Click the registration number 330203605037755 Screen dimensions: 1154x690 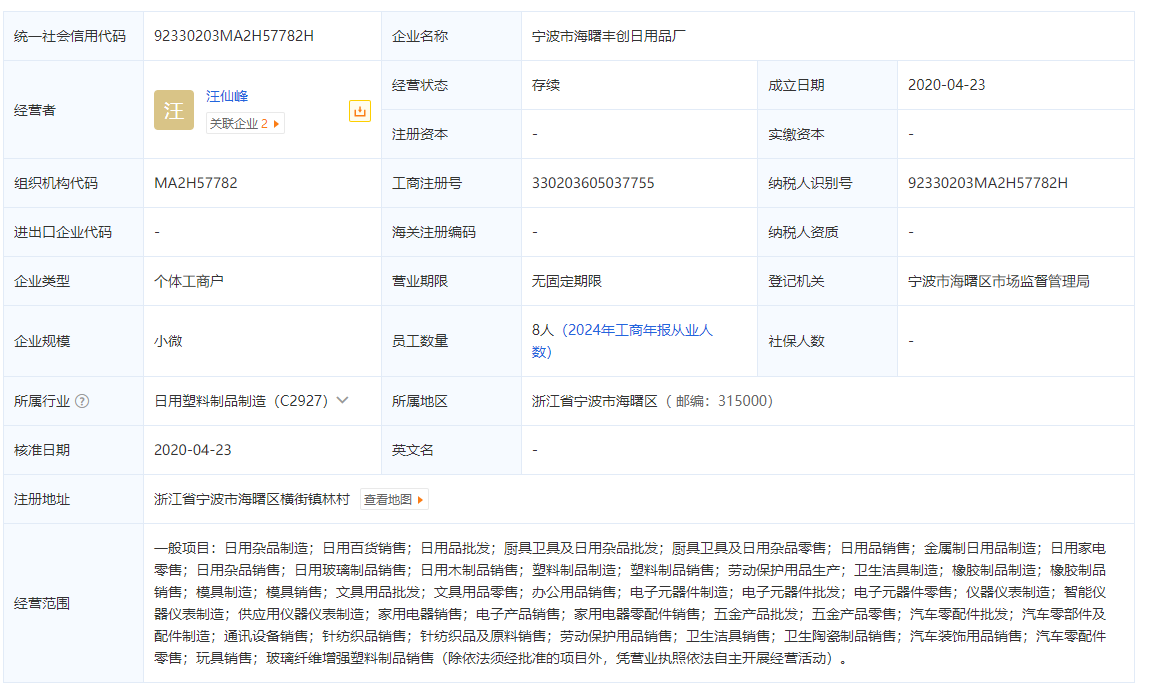pos(593,183)
